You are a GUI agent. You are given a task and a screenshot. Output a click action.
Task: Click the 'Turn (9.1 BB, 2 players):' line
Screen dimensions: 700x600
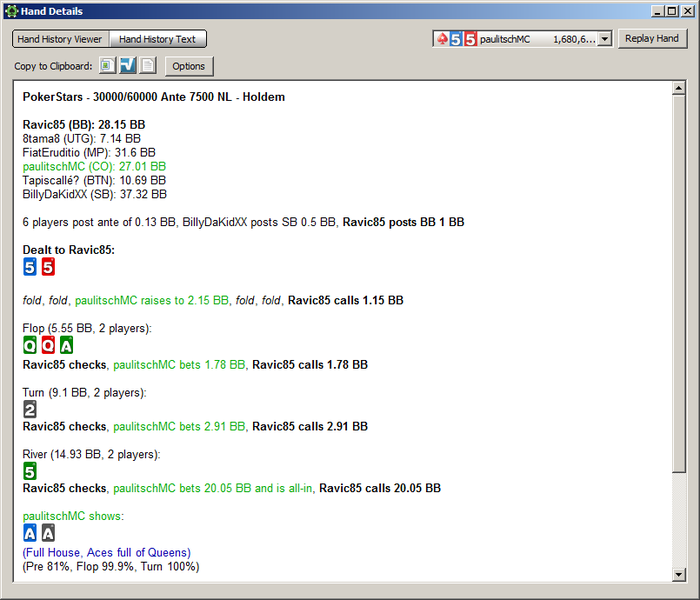click(x=84, y=392)
